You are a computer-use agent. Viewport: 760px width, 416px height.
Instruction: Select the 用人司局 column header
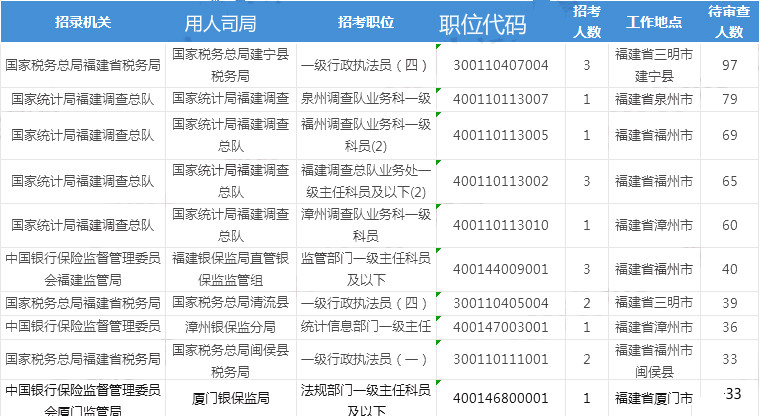pos(221,23)
